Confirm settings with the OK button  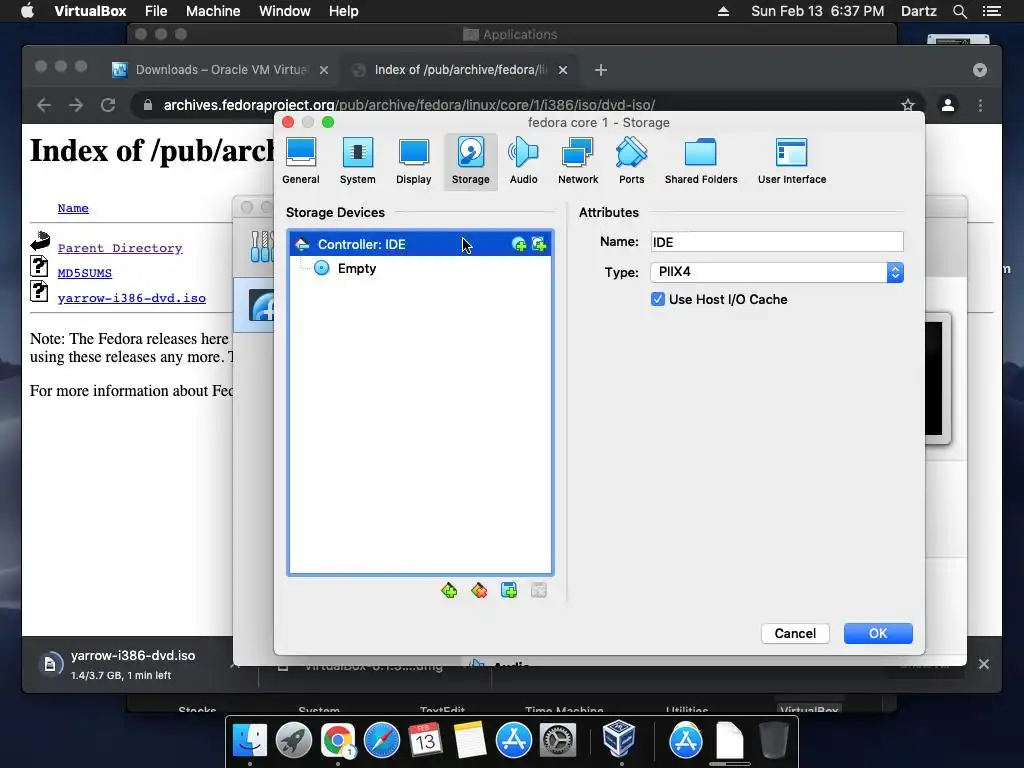(x=878, y=633)
